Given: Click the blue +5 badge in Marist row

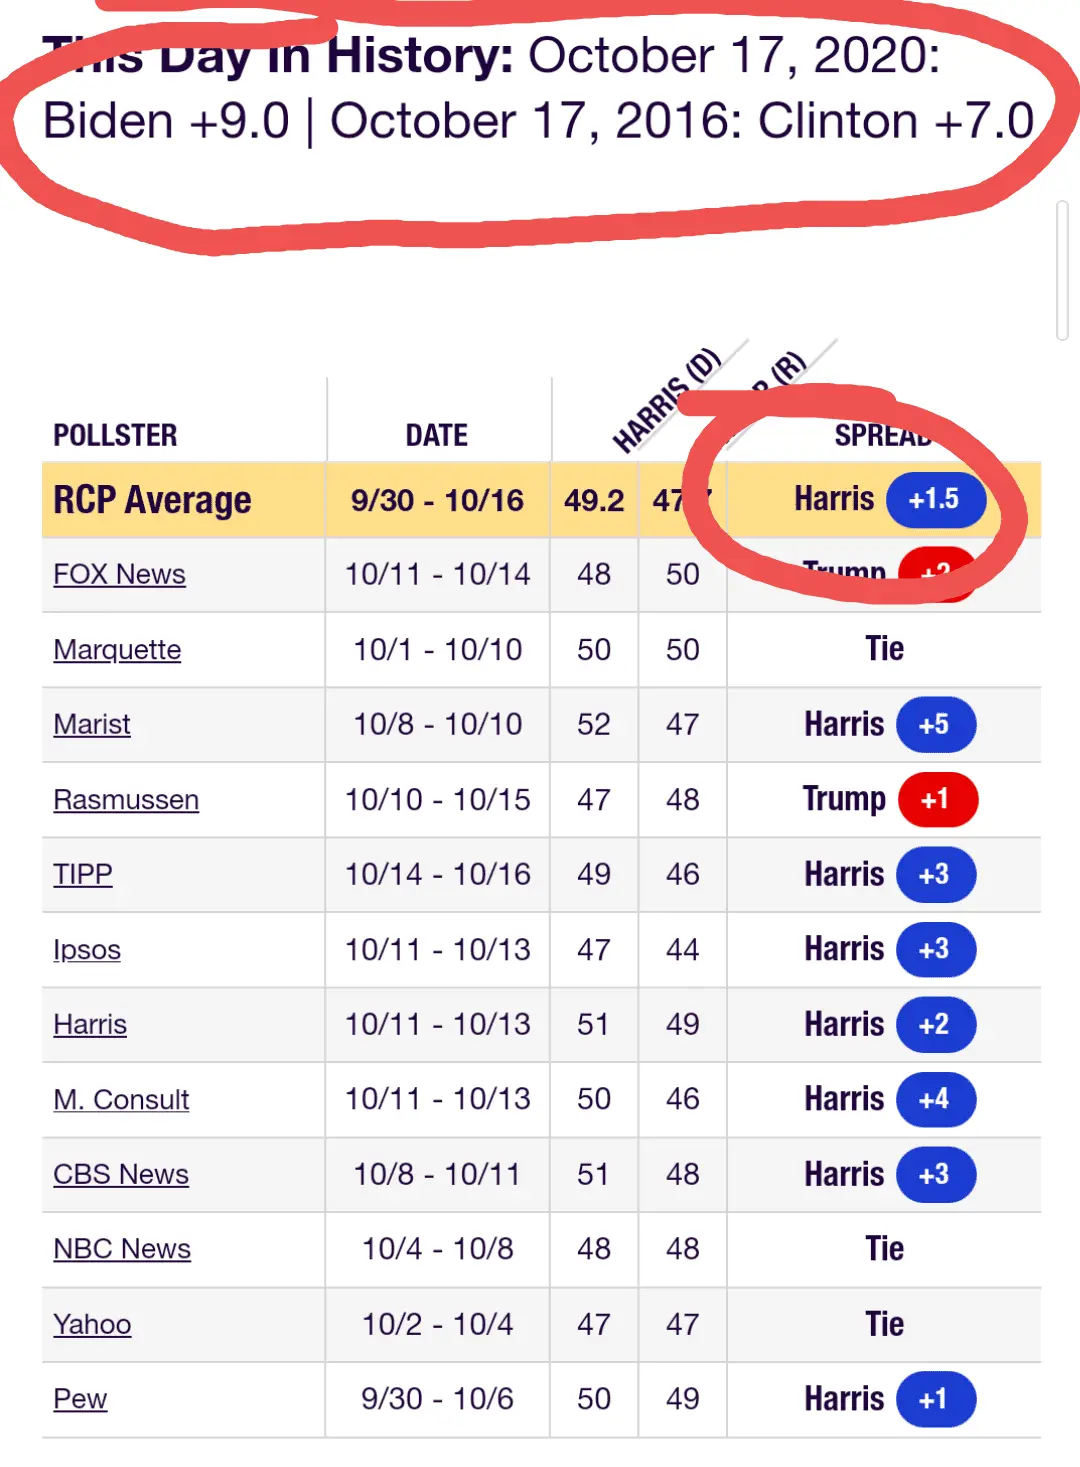Looking at the screenshot, I should point(935,725).
